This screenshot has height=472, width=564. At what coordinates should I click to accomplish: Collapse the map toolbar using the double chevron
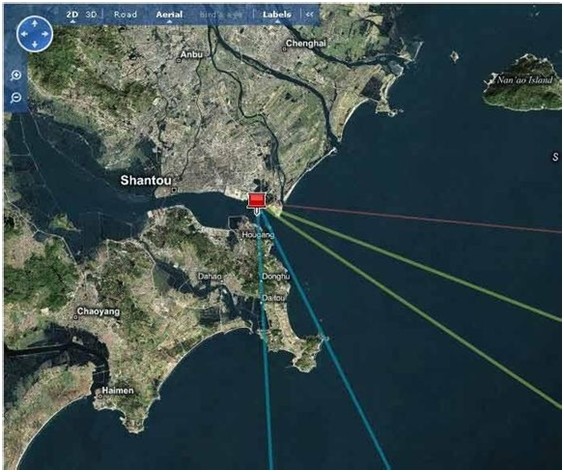tap(309, 14)
